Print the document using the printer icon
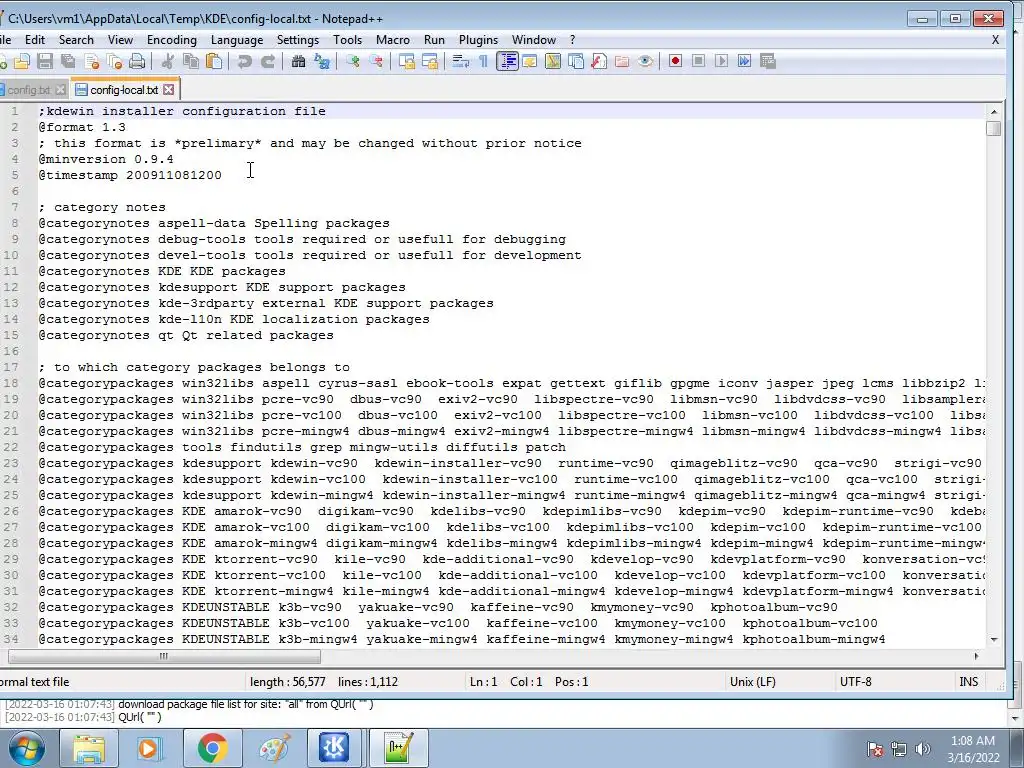This screenshot has height=768, width=1024. (x=136, y=61)
